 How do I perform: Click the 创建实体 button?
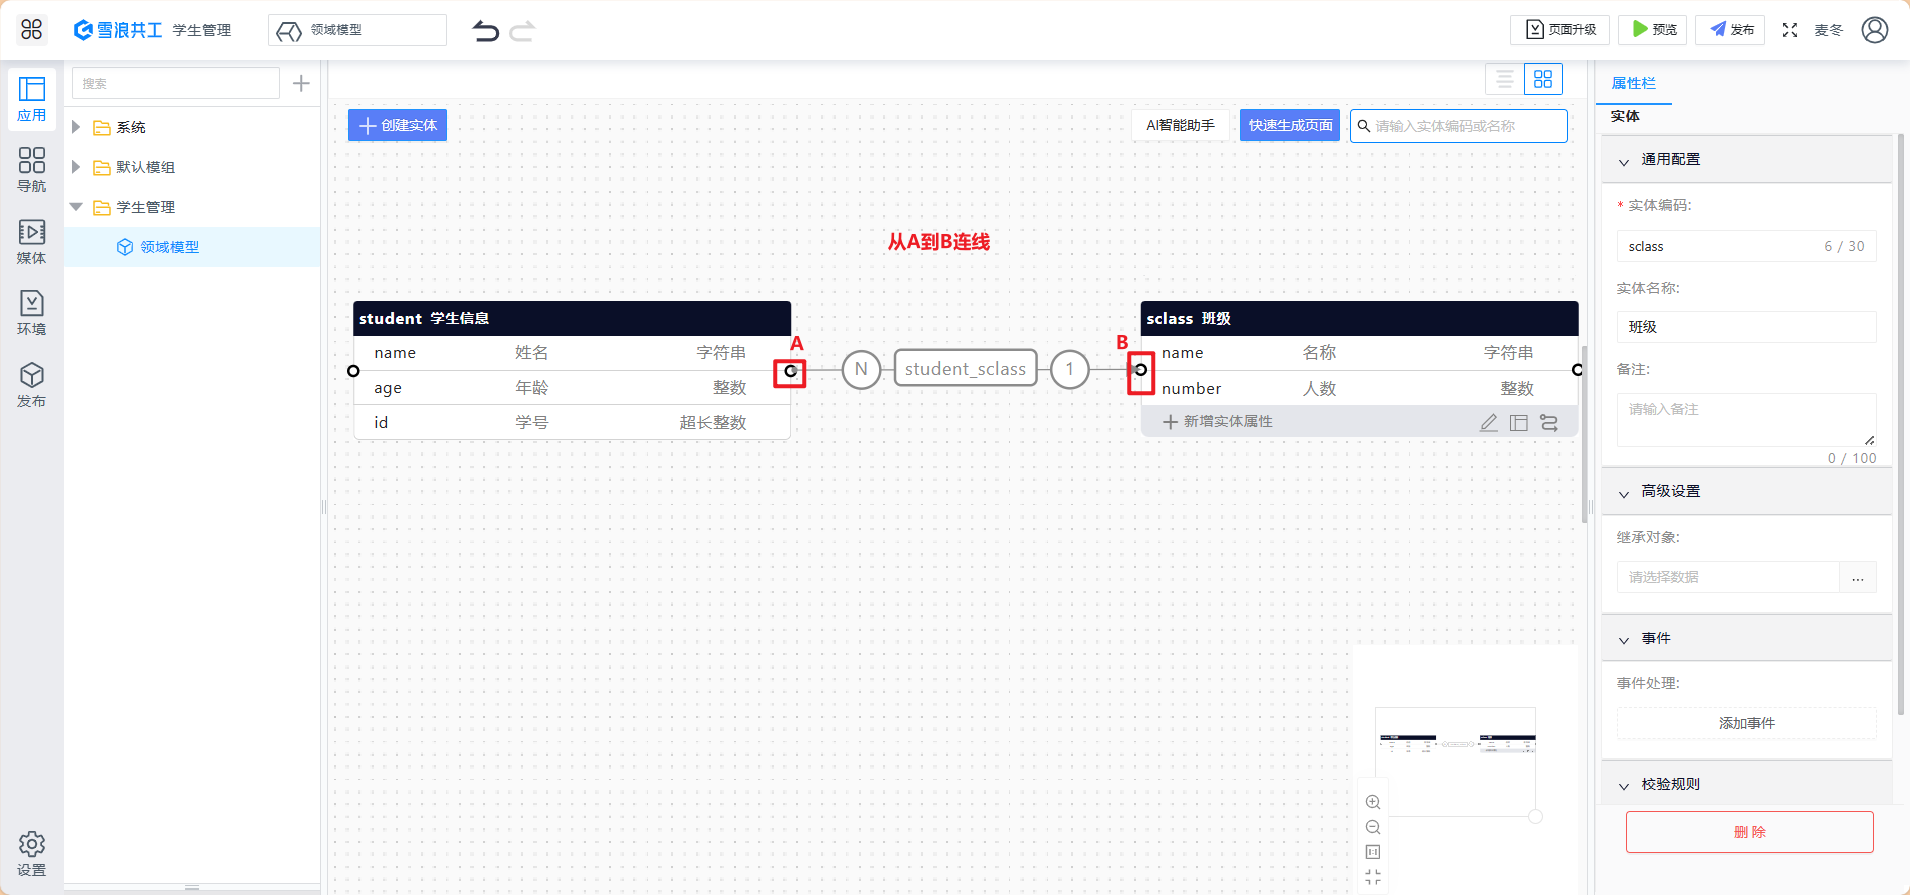pos(398,125)
